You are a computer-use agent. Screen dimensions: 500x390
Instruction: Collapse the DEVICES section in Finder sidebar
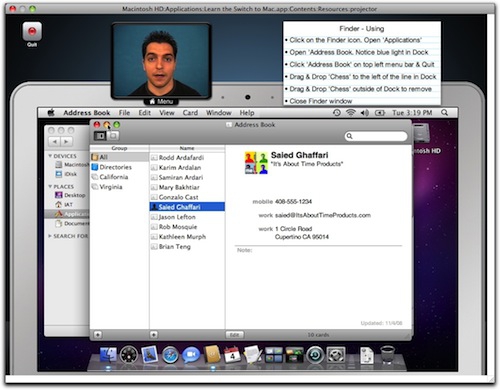pyautogui.click(x=50, y=156)
